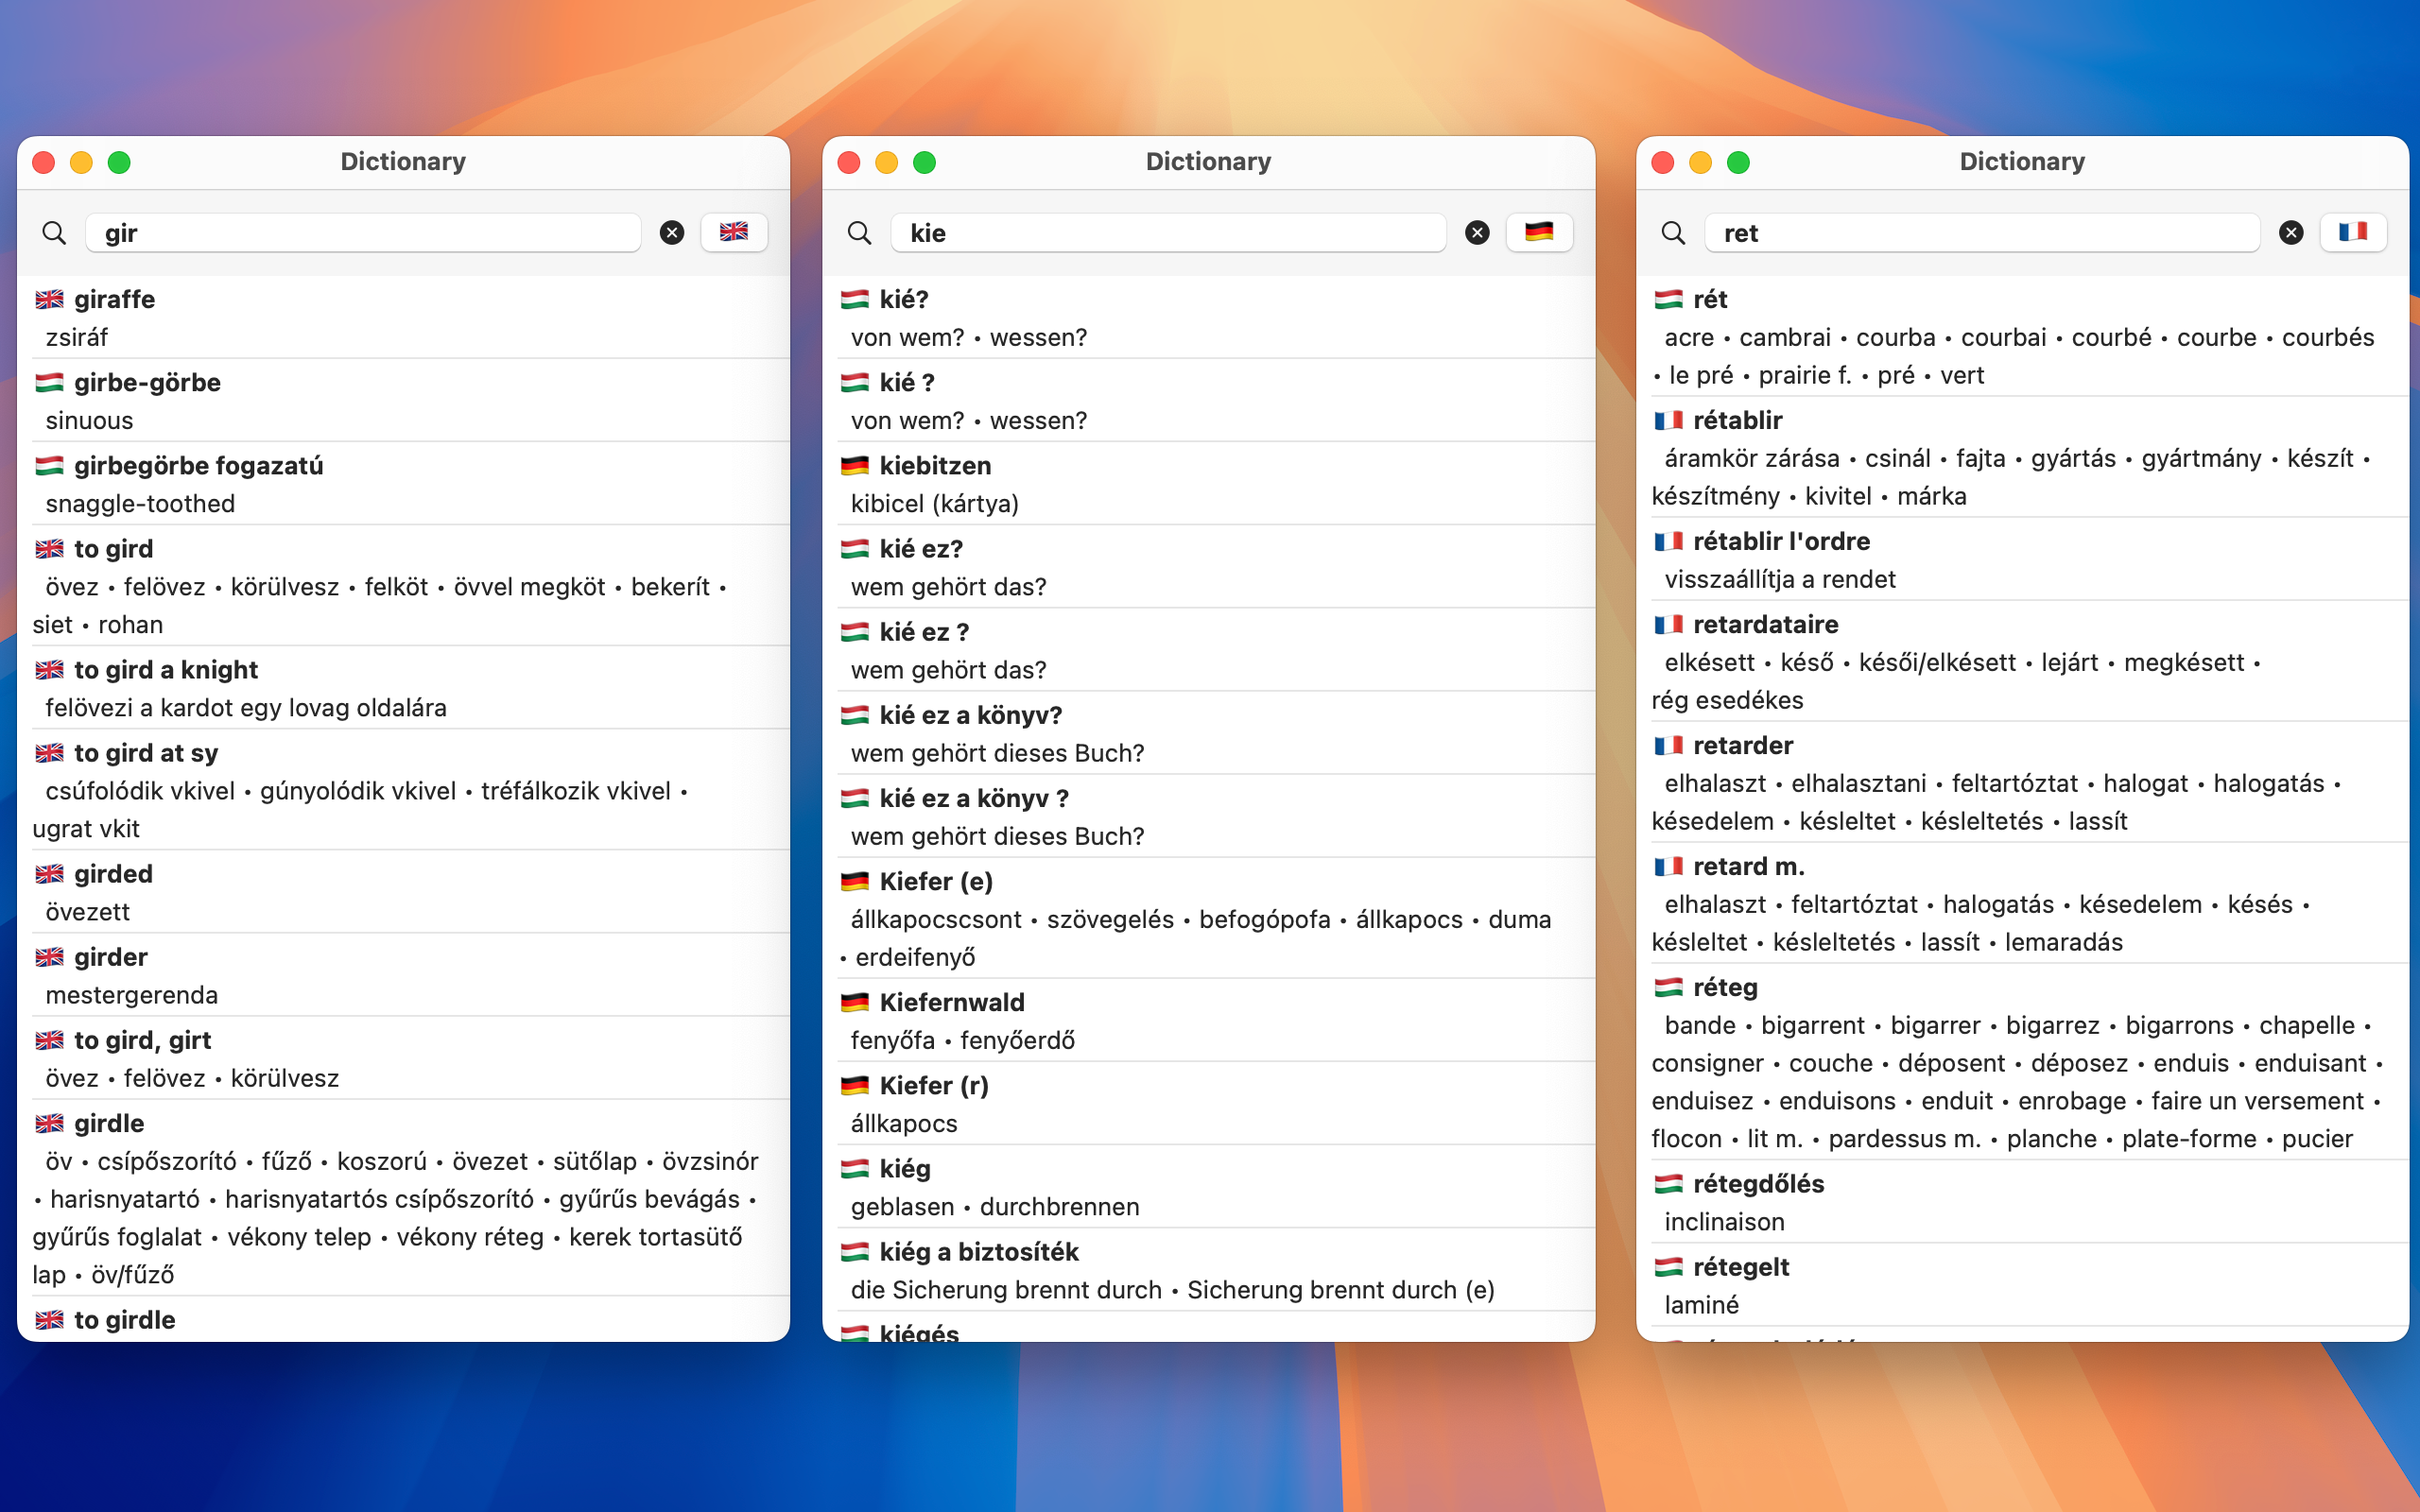This screenshot has width=2420, height=1512.
Task: Clear the 'gir' search text
Action: pyautogui.click(x=672, y=233)
